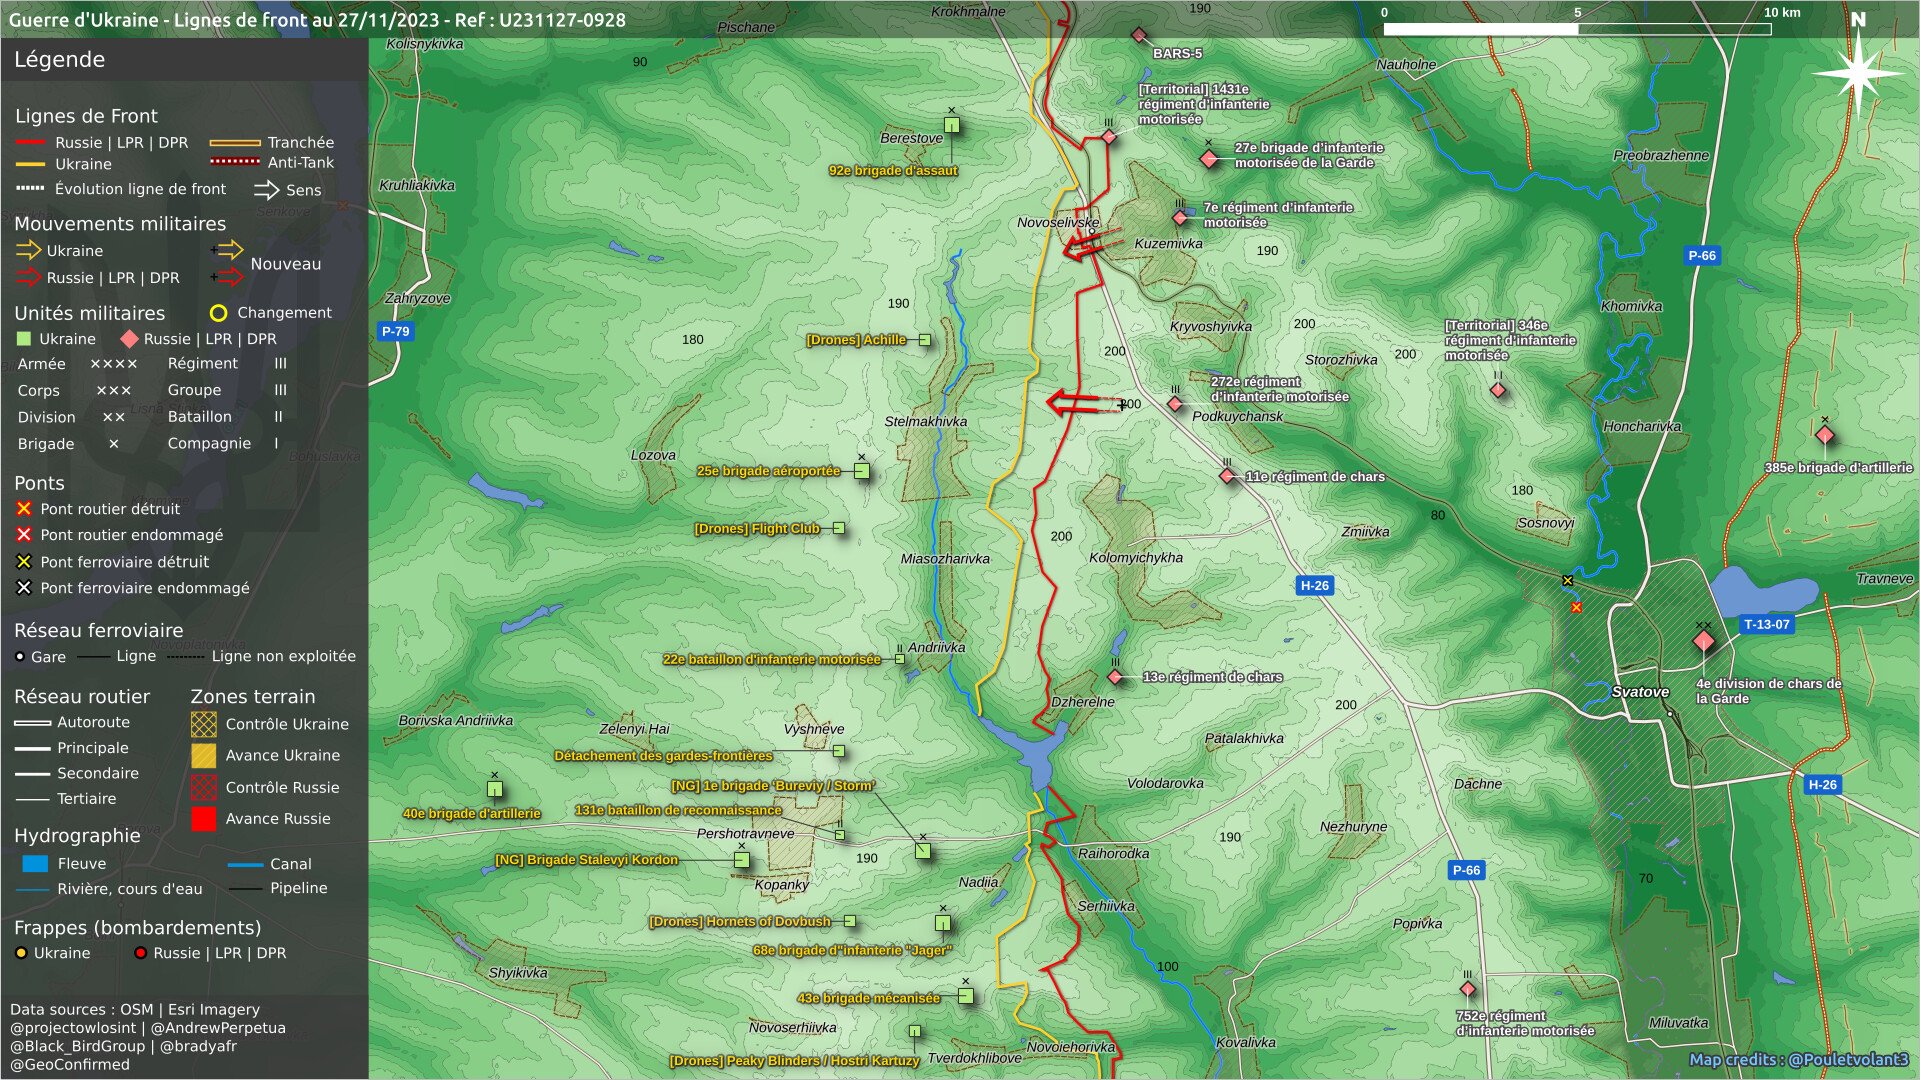The height and width of the screenshot is (1080, 1920).
Task: Select the Drones Hornets of Dovbush square
Action: [x=850, y=921]
